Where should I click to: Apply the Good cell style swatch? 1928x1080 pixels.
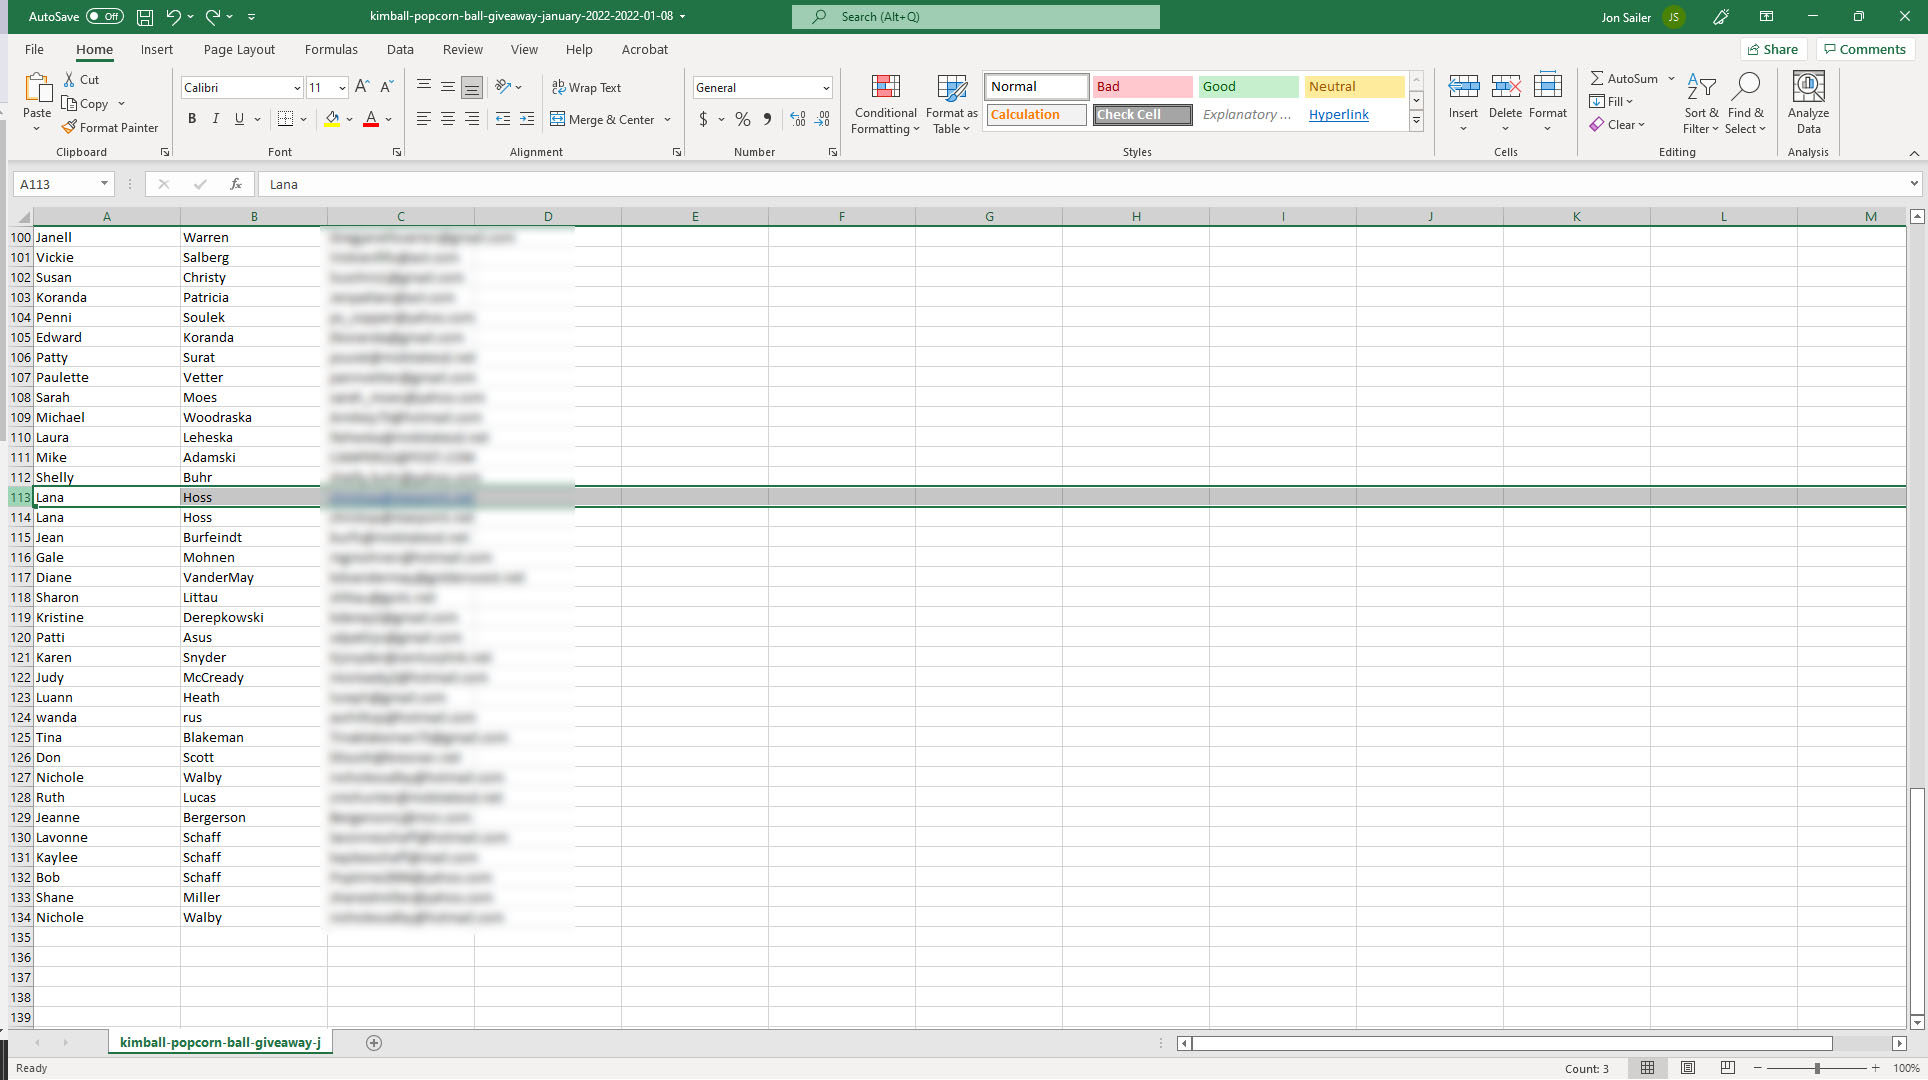point(1247,87)
